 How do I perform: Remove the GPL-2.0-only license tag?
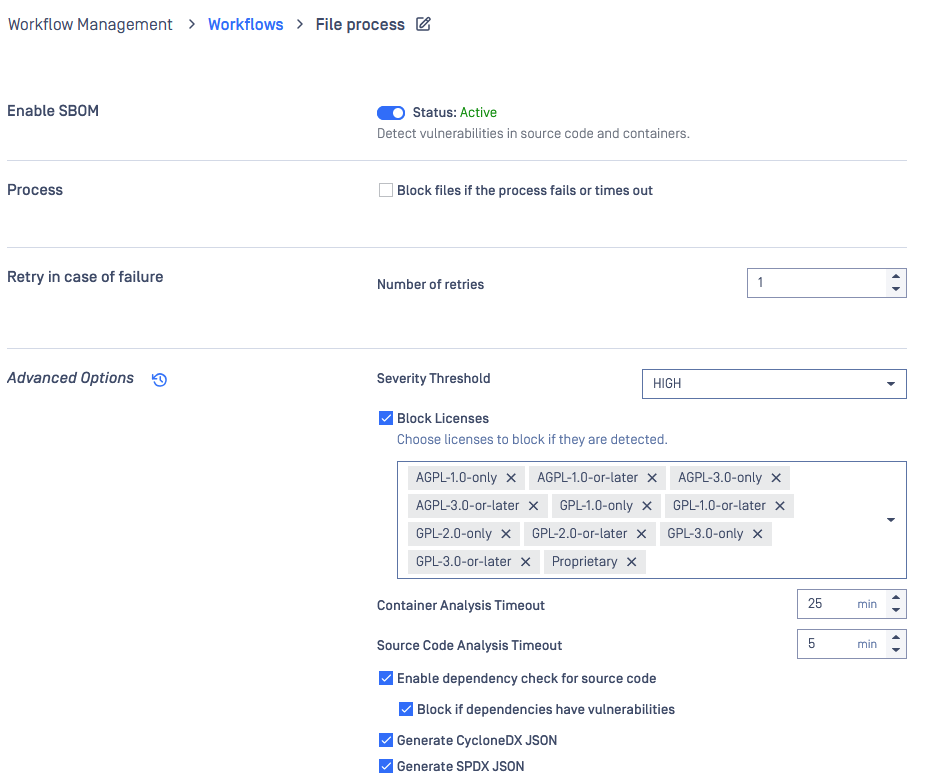(x=506, y=534)
